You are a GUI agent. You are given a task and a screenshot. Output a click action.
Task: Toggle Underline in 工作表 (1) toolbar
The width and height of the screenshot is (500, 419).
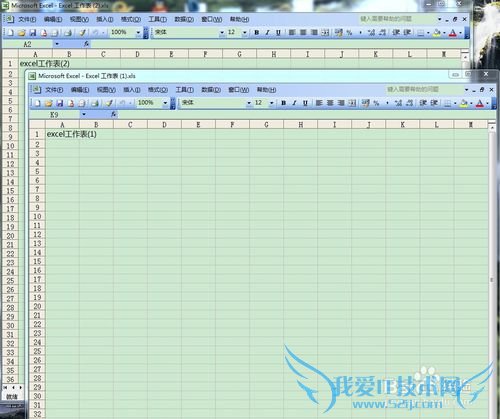tap(305, 103)
